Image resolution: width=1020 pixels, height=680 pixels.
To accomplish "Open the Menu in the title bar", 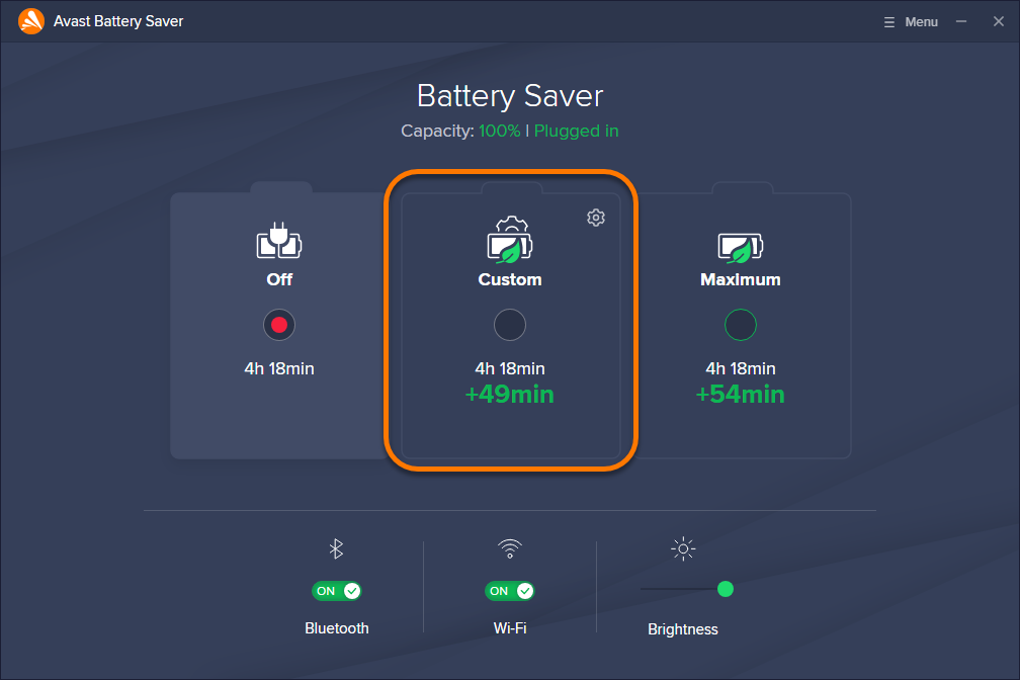I will coord(910,20).
